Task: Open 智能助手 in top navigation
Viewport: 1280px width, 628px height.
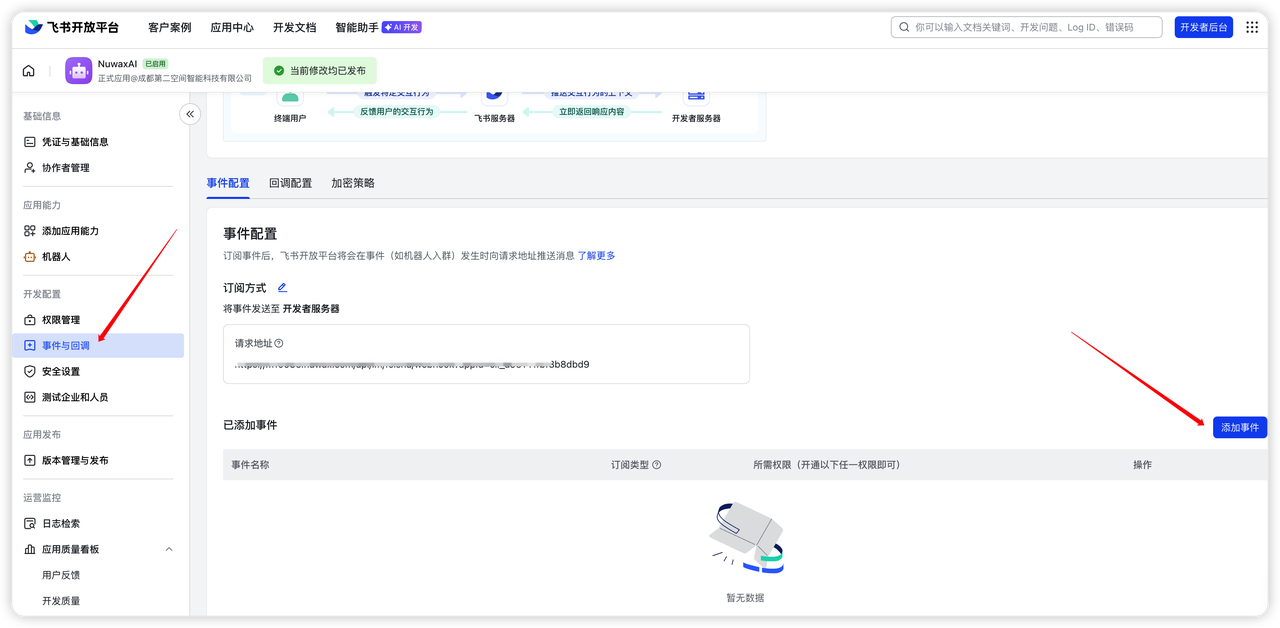Action: [357, 27]
